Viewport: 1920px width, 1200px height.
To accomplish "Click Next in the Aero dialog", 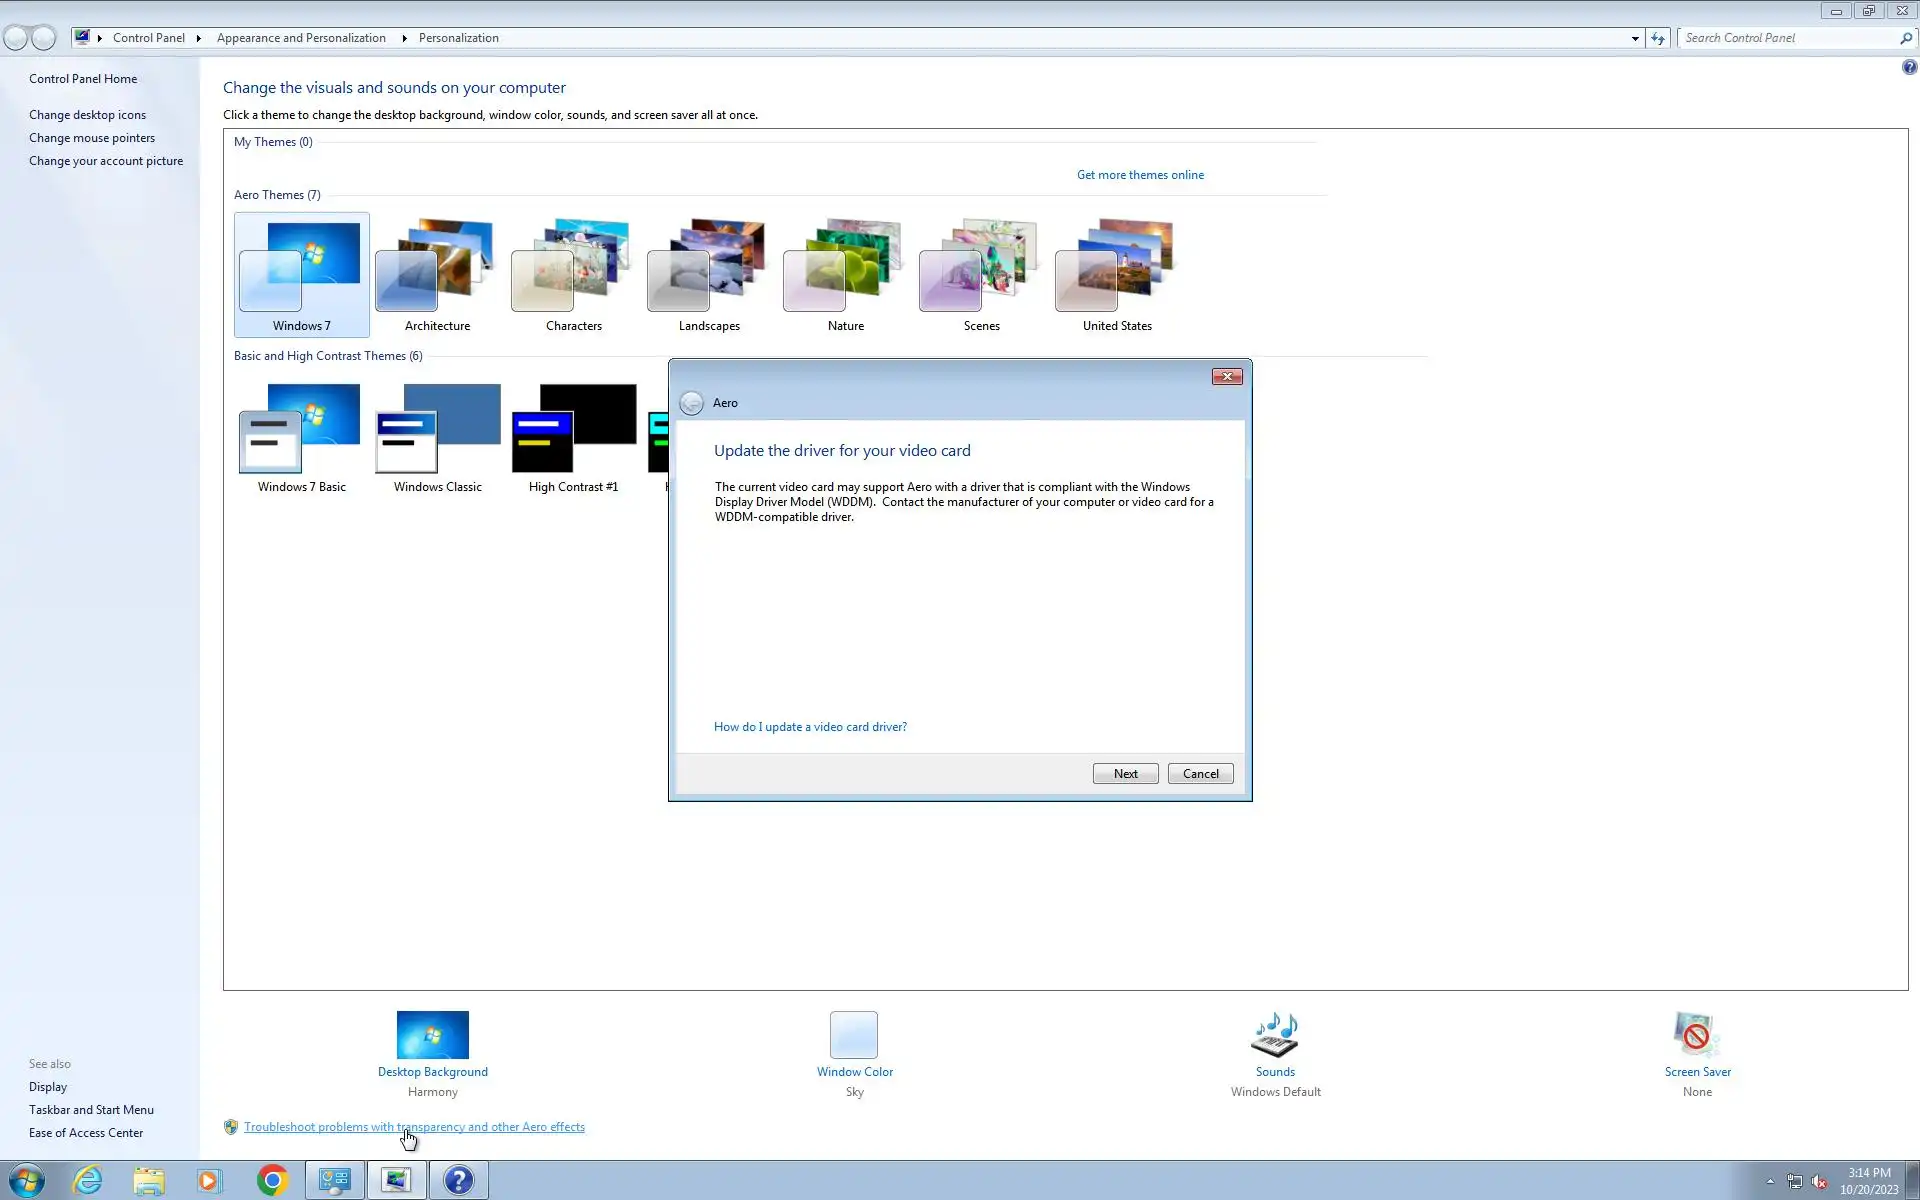I will (1125, 774).
